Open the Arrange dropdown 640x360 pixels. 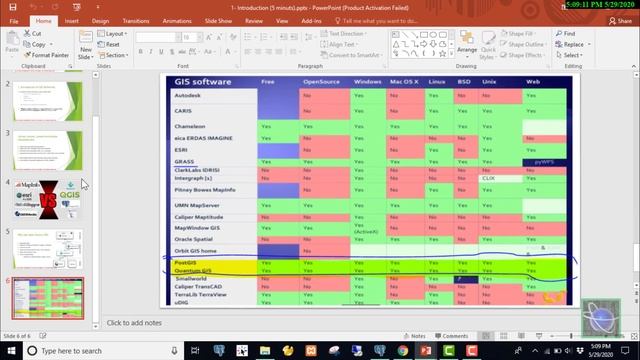[467, 44]
